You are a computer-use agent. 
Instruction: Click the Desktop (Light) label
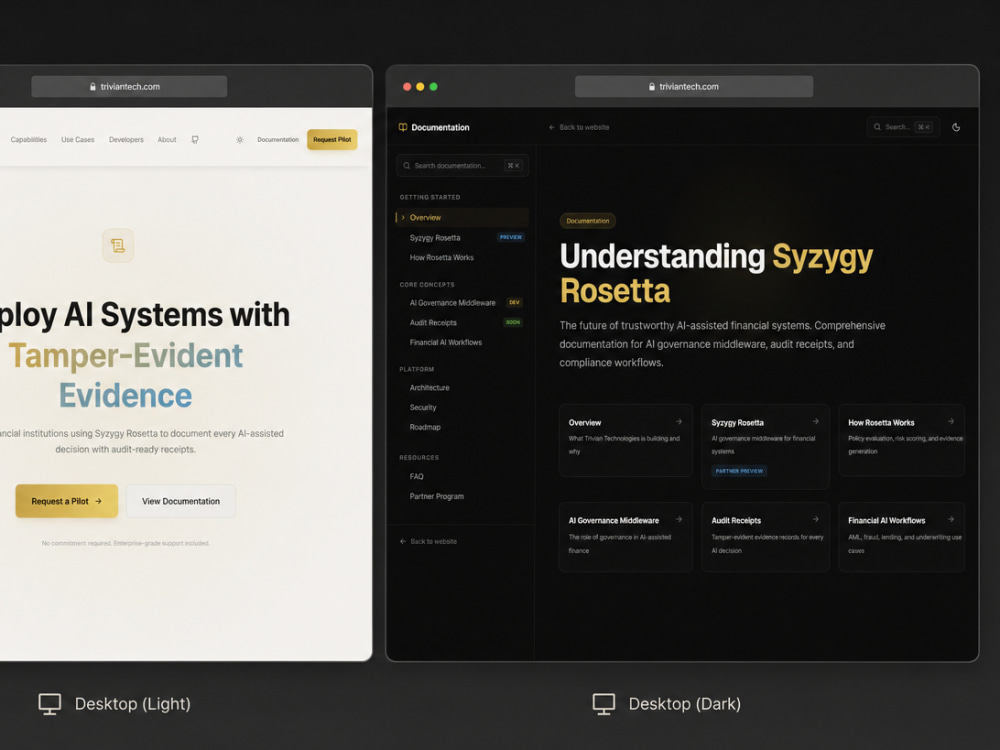point(133,704)
